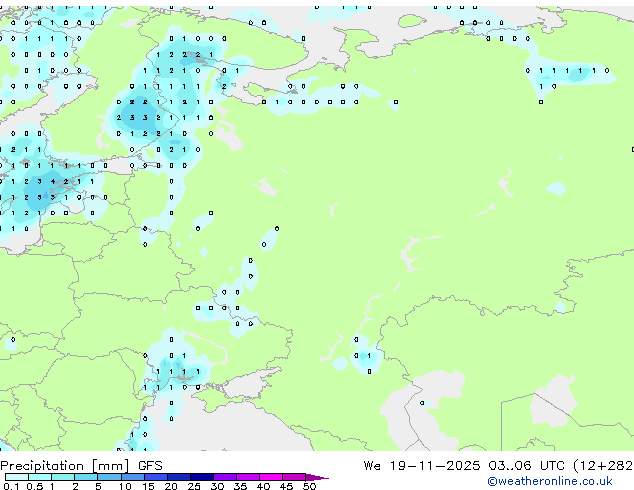Click the legend label 30
Screen dimensions: 634x490
click(217, 486)
